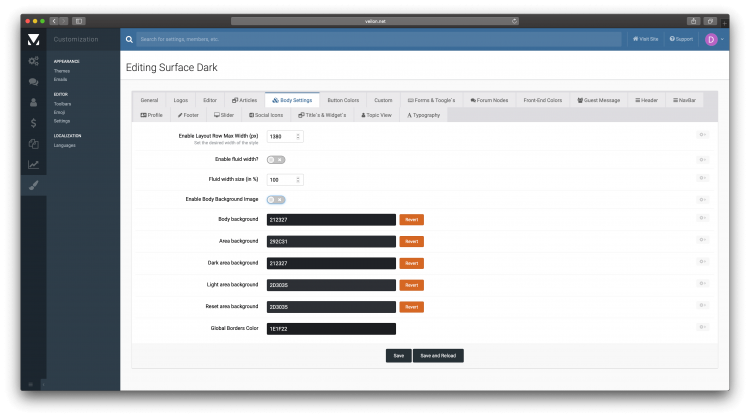This screenshot has width=750, height=418.
Task: Toggle the Enable fluid width switch
Action: click(x=276, y=159)
